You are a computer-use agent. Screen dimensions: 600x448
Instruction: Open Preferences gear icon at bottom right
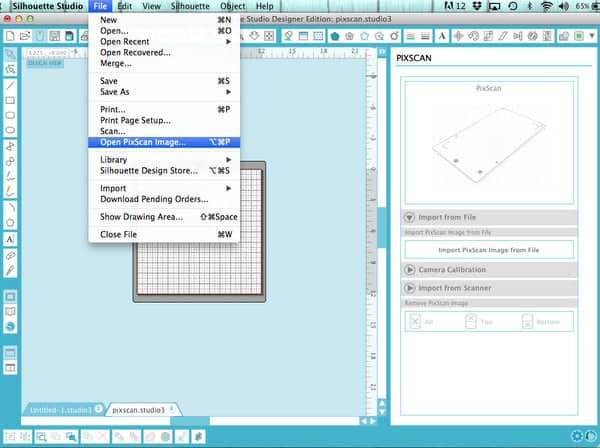(577, 436)
